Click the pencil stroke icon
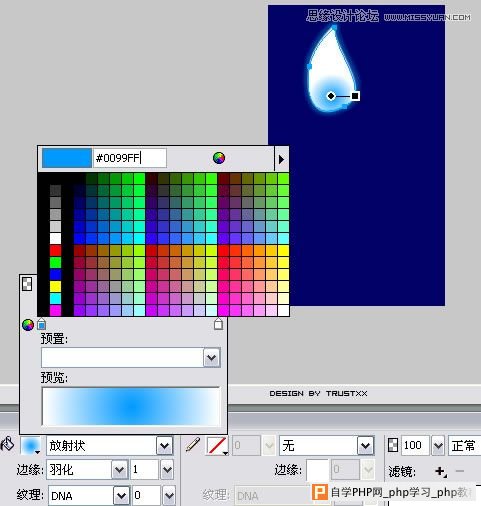 tap(193, 445)
